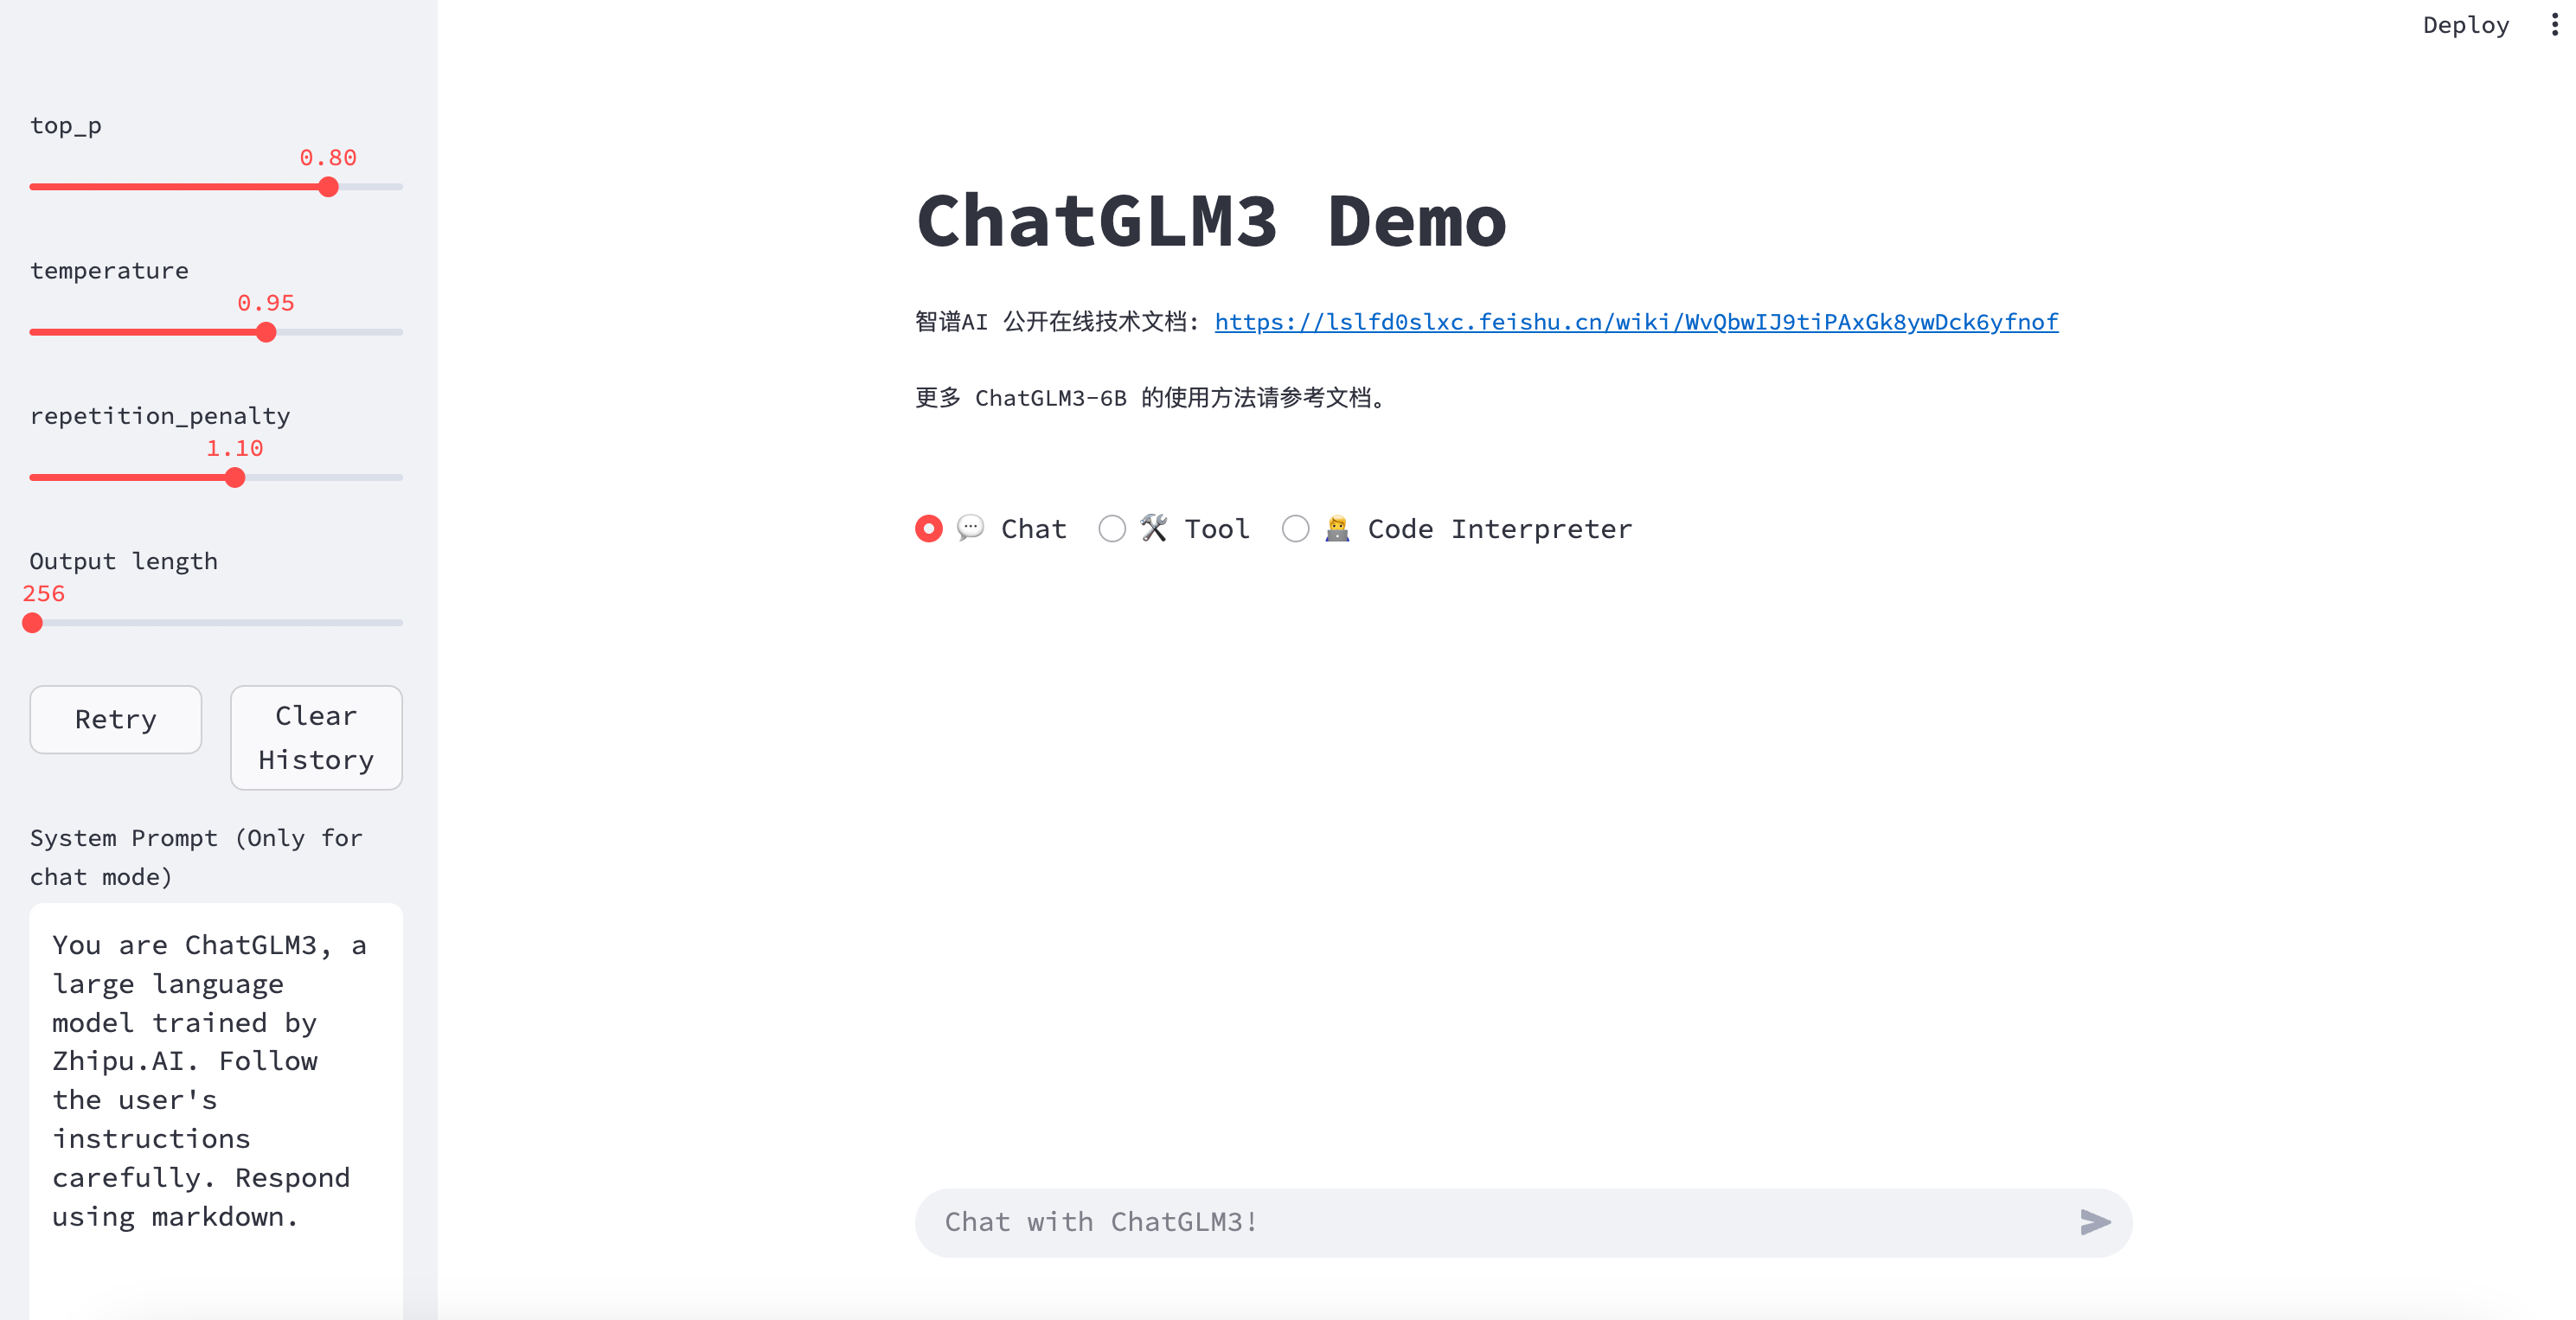The image size is (2576, 1320).
Task: Click the send message arrow icon
Action: (2094, 1222)
